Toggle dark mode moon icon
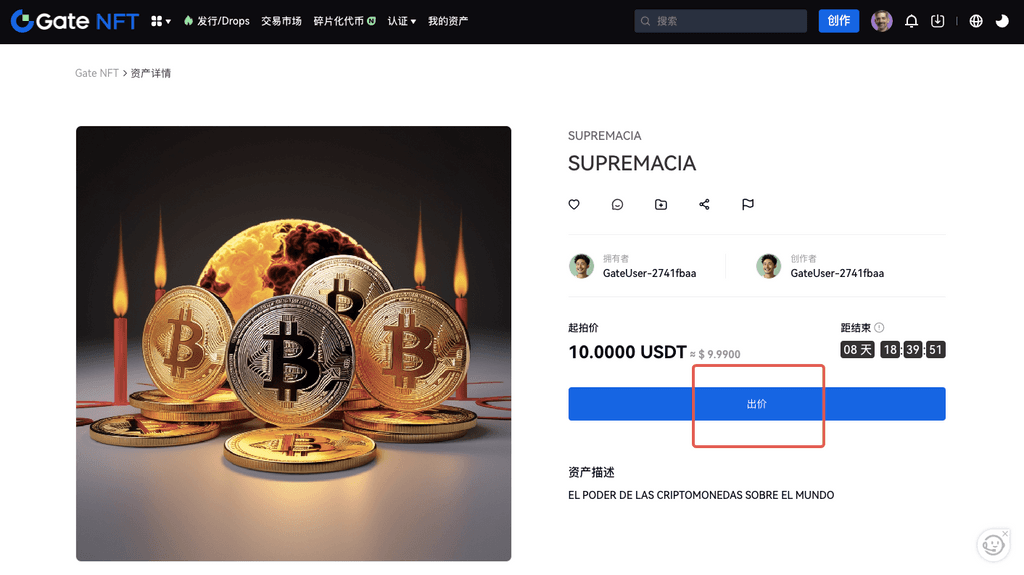Viewport: 1024px width, 575px height. 1002,21
